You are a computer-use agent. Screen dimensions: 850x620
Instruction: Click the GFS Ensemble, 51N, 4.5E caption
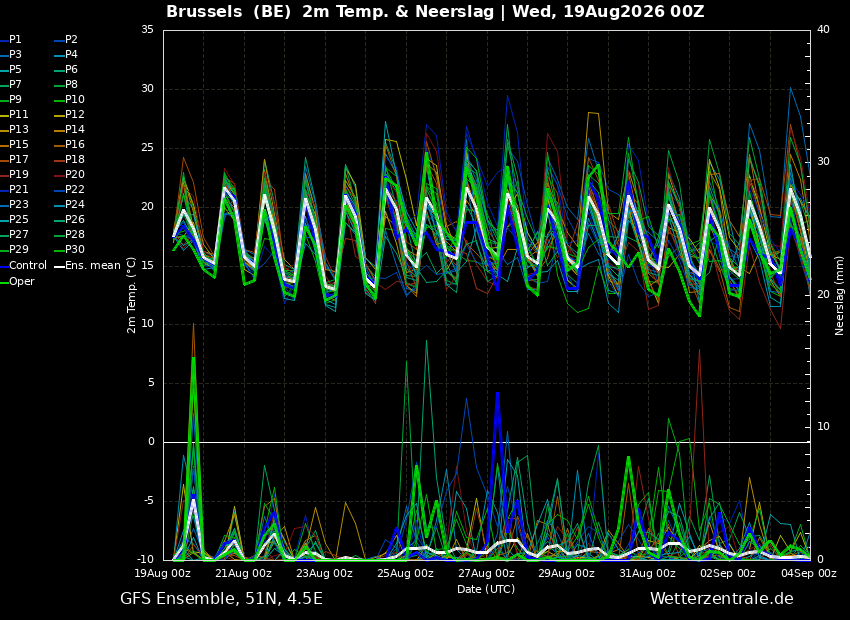pyautogui.click(x=221, y=599)
